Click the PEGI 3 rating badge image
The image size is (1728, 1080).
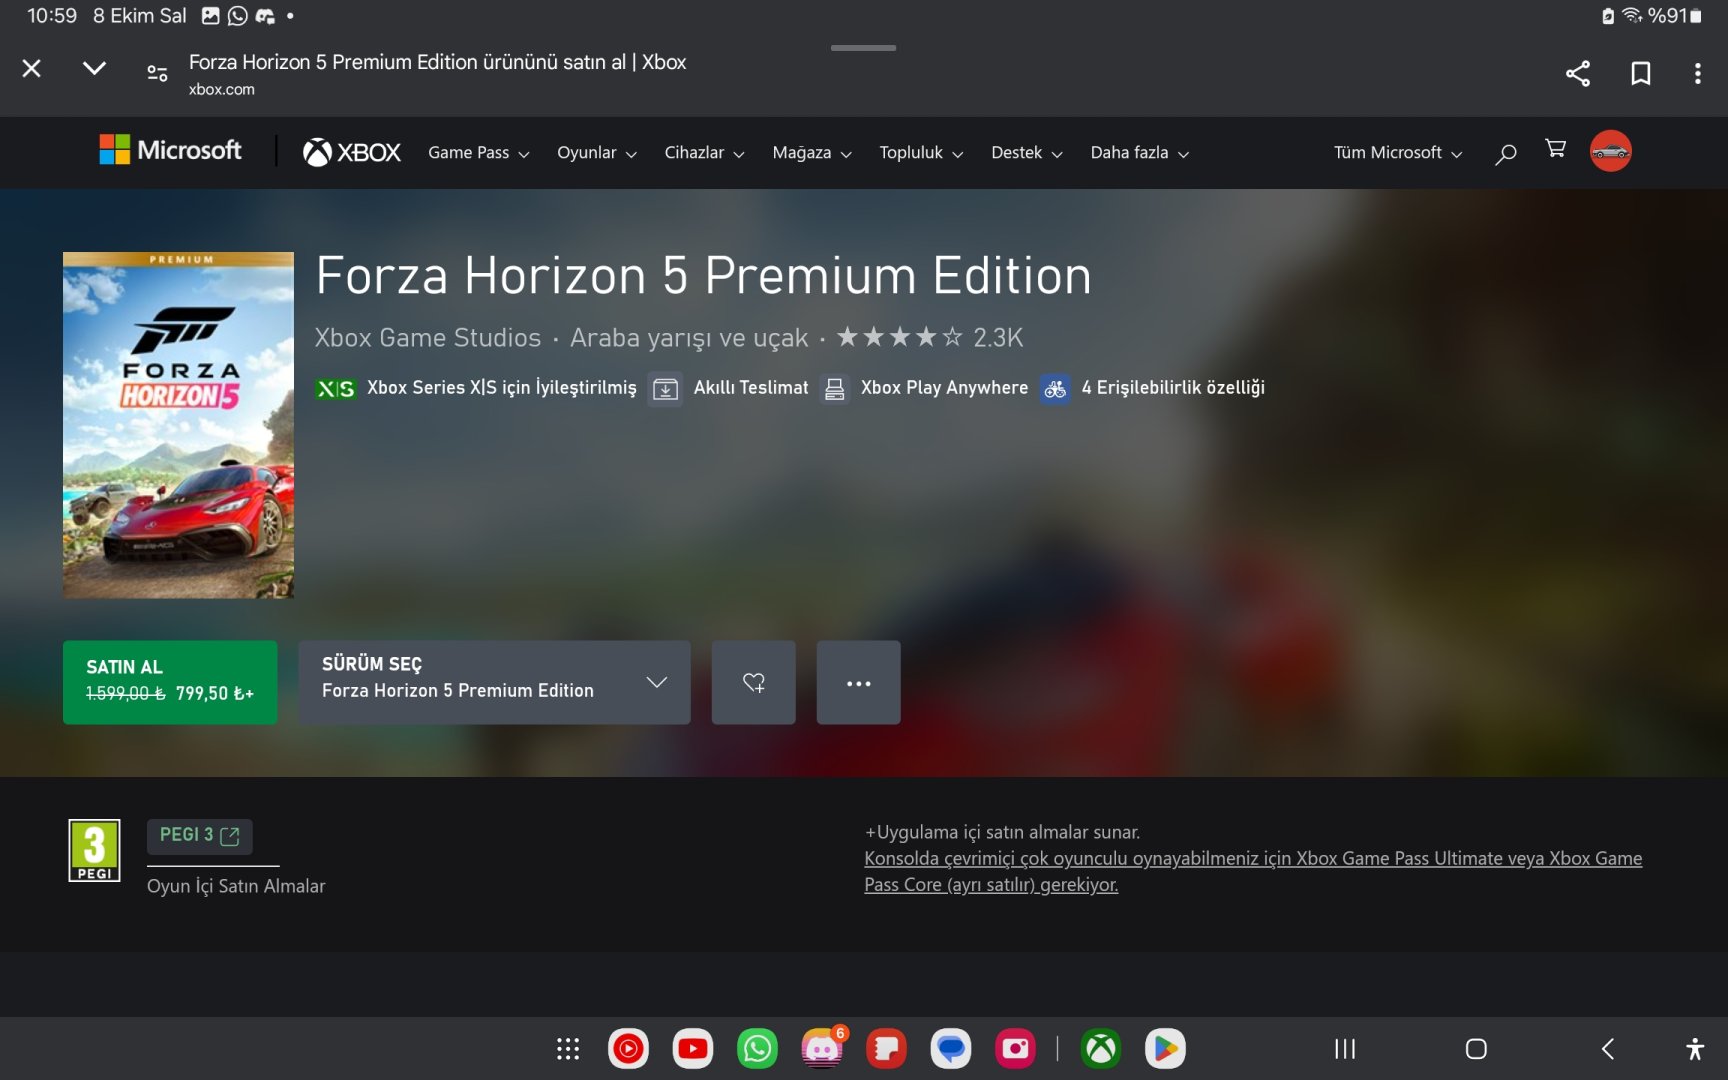(94, 850)
